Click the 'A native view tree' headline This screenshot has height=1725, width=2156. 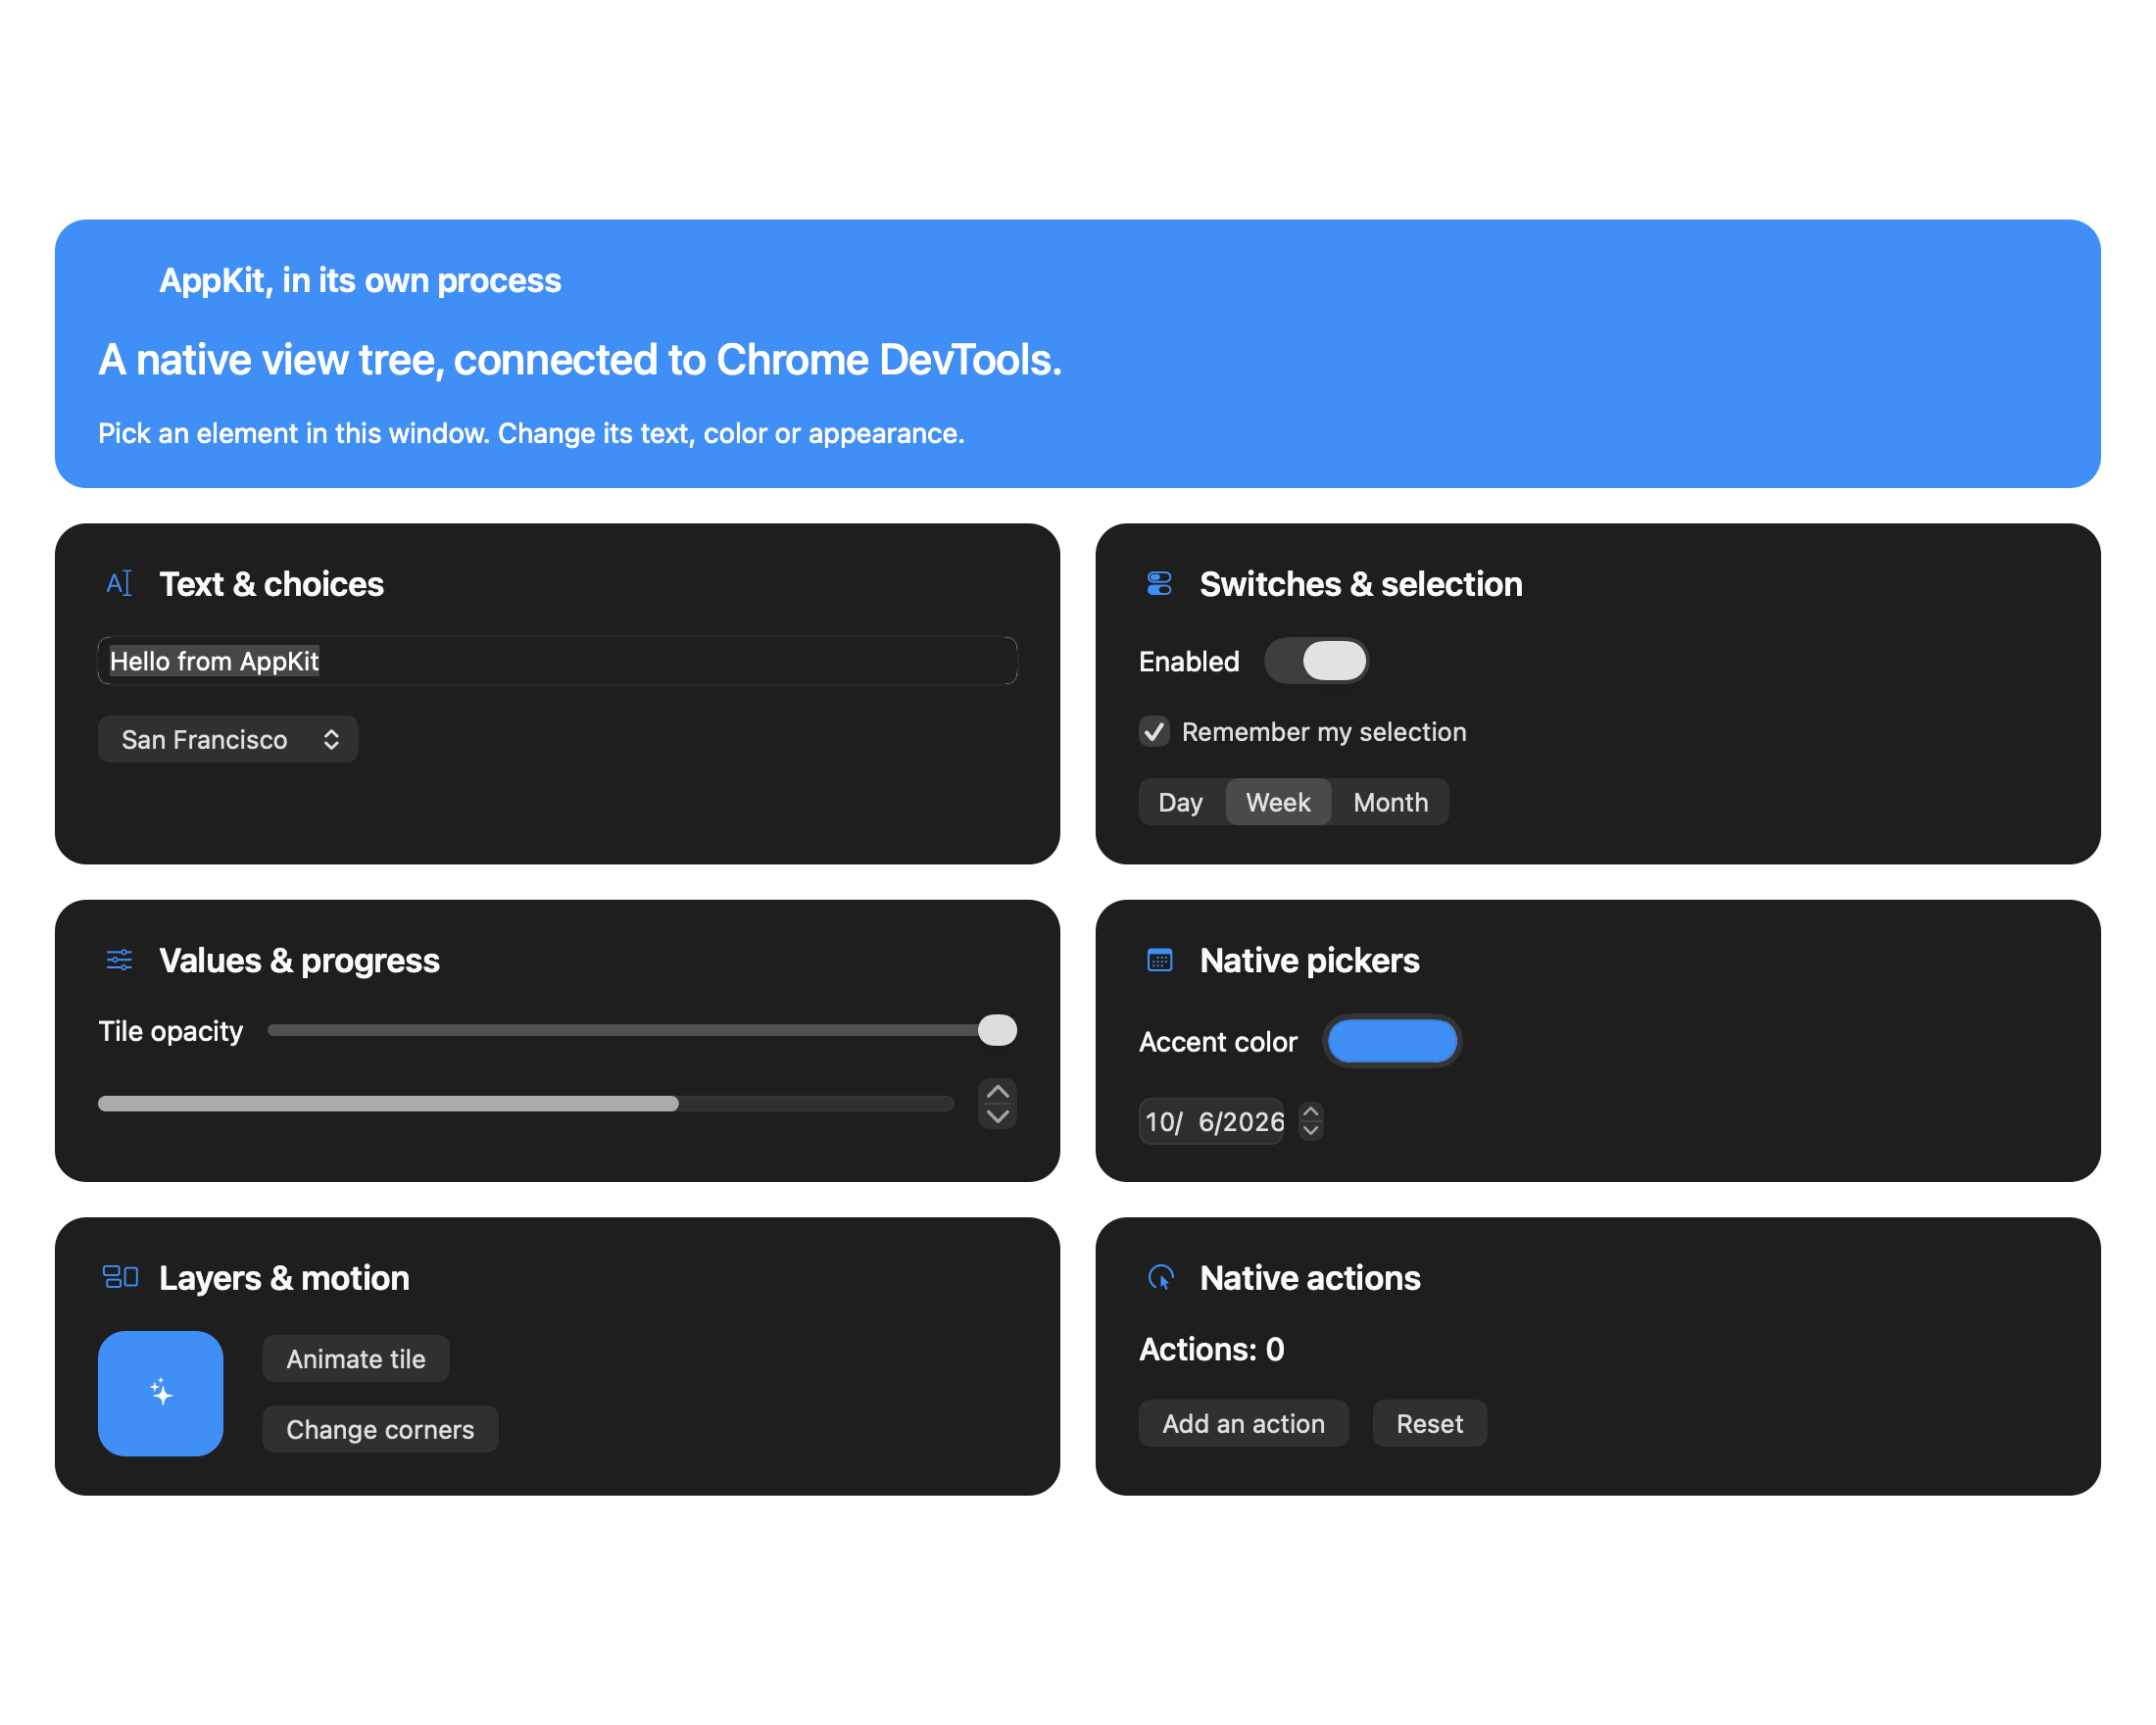580,360
